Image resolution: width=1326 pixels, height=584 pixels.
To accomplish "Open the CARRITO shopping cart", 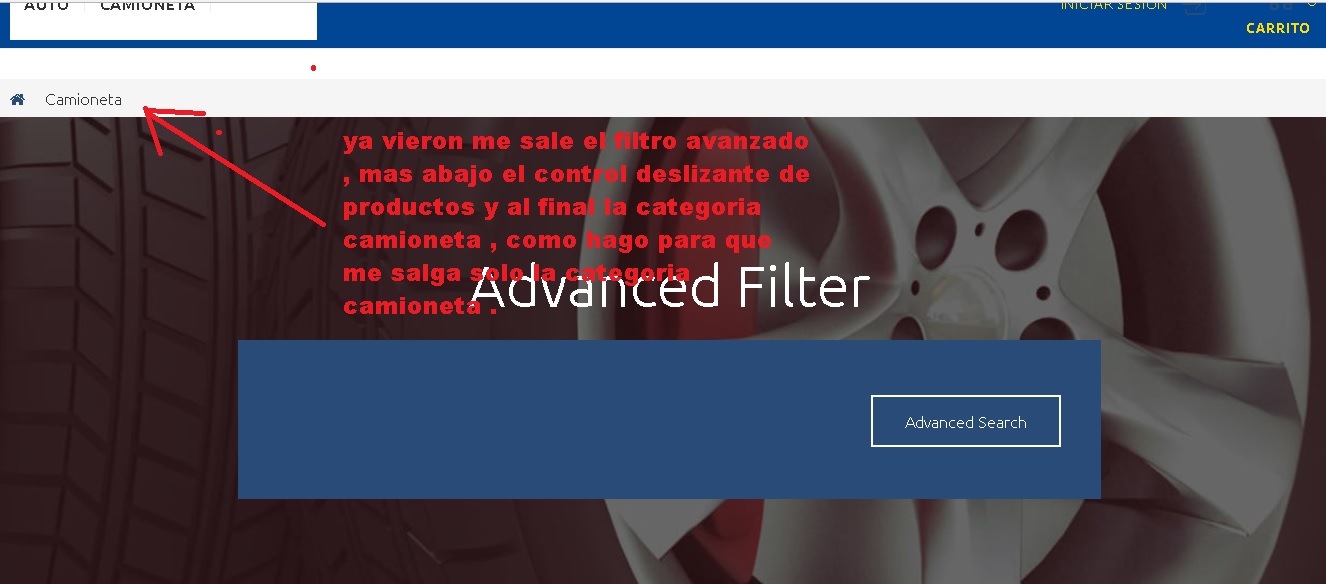I will click(1277, 28).
